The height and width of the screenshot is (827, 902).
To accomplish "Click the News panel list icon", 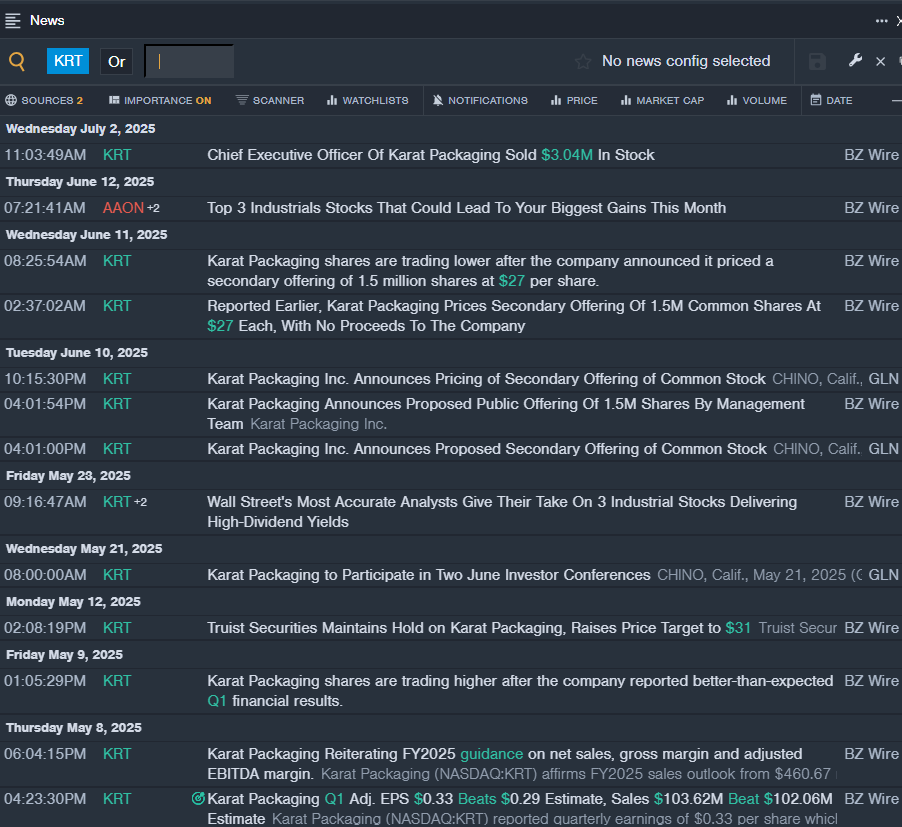I will pos(13,21).
